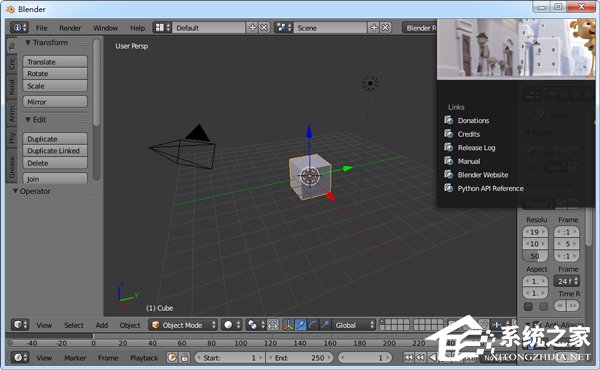
Task: Open the Global orientation dropdown
Action: coord(354,325)
